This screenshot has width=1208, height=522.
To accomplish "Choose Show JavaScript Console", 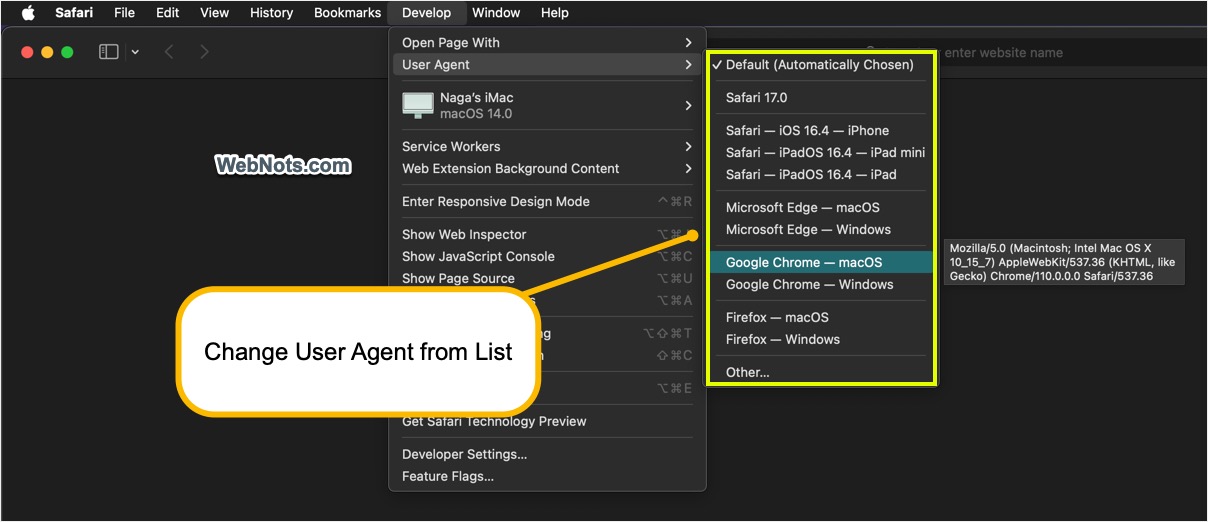I will click(547, 256).
